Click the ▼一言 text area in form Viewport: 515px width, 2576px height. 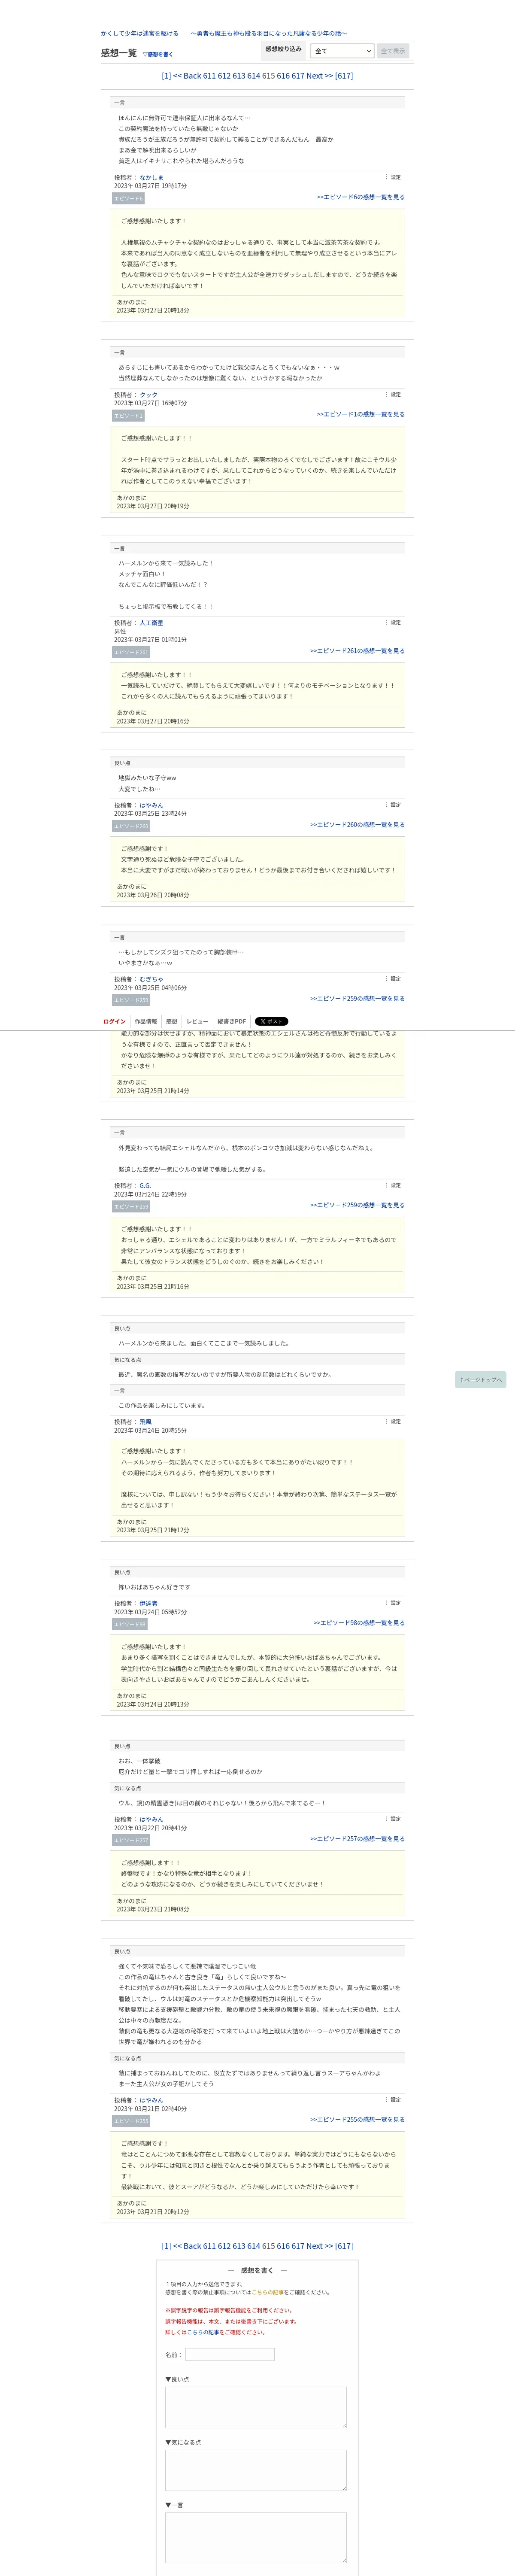(x=256, y=2537)
